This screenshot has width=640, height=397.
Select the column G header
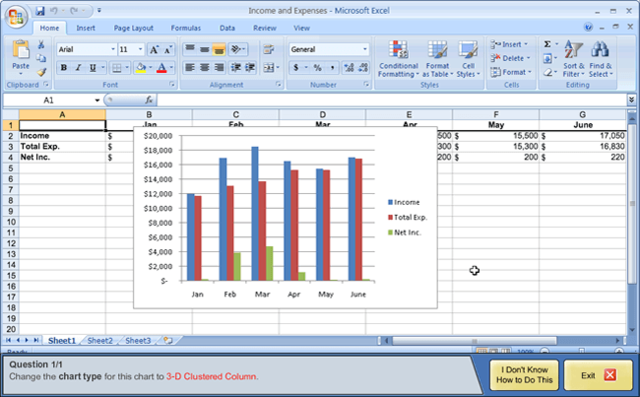tap(582, 115)
